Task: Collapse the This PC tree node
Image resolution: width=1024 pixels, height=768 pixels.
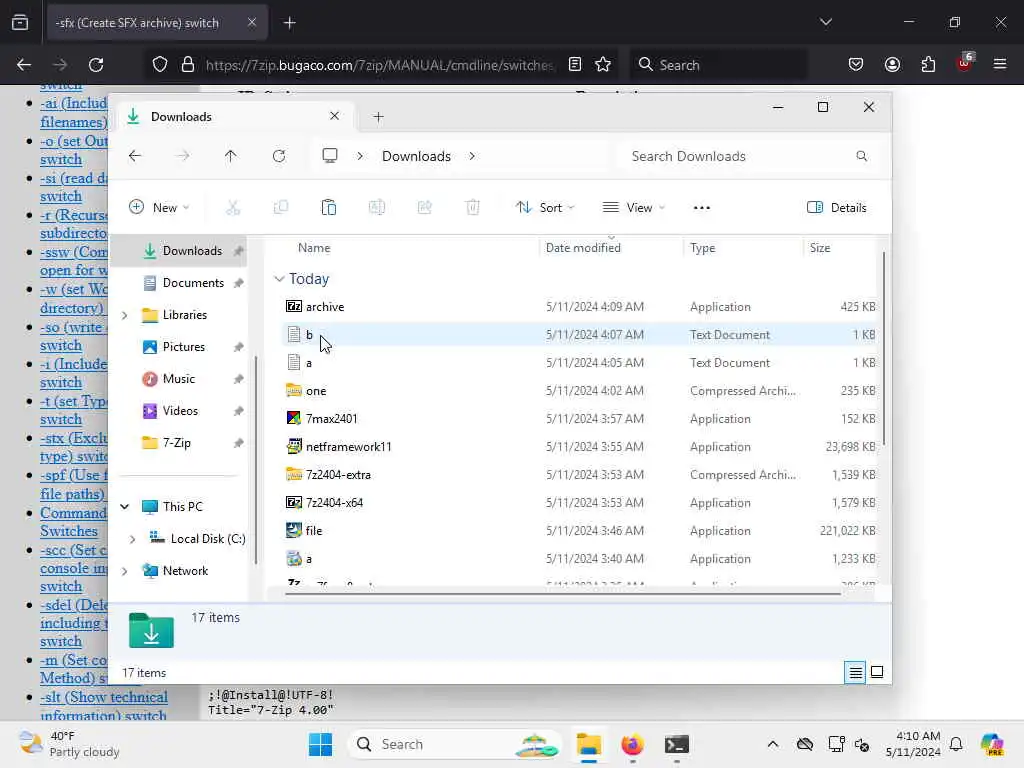Action: (x=125, y=507)
